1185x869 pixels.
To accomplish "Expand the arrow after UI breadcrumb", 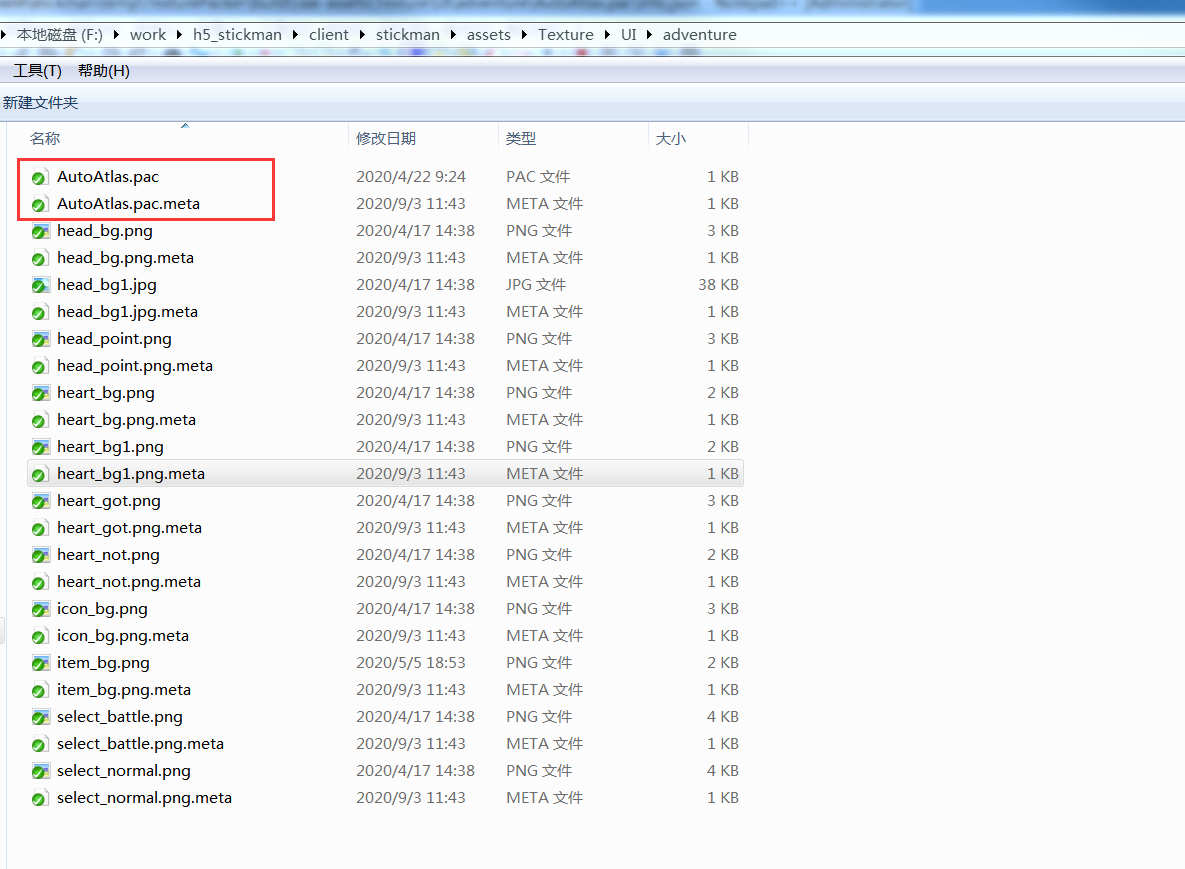I will [649, 35].
